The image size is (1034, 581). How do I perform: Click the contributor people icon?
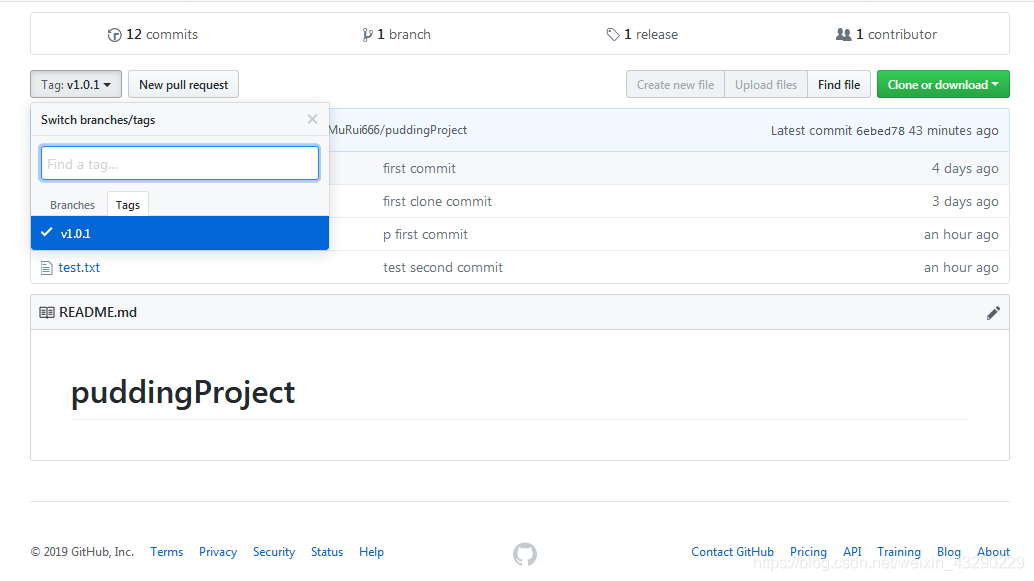(843, 34)
